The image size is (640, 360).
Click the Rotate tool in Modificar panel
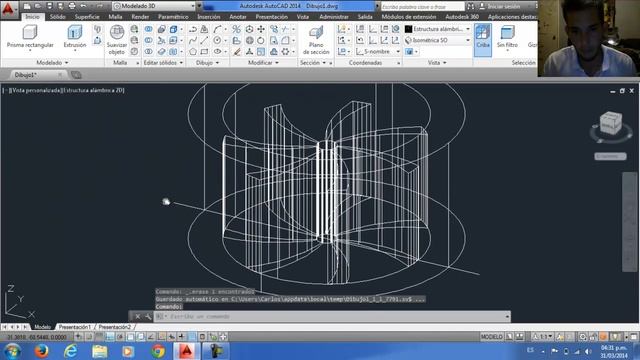pos(261,40)
